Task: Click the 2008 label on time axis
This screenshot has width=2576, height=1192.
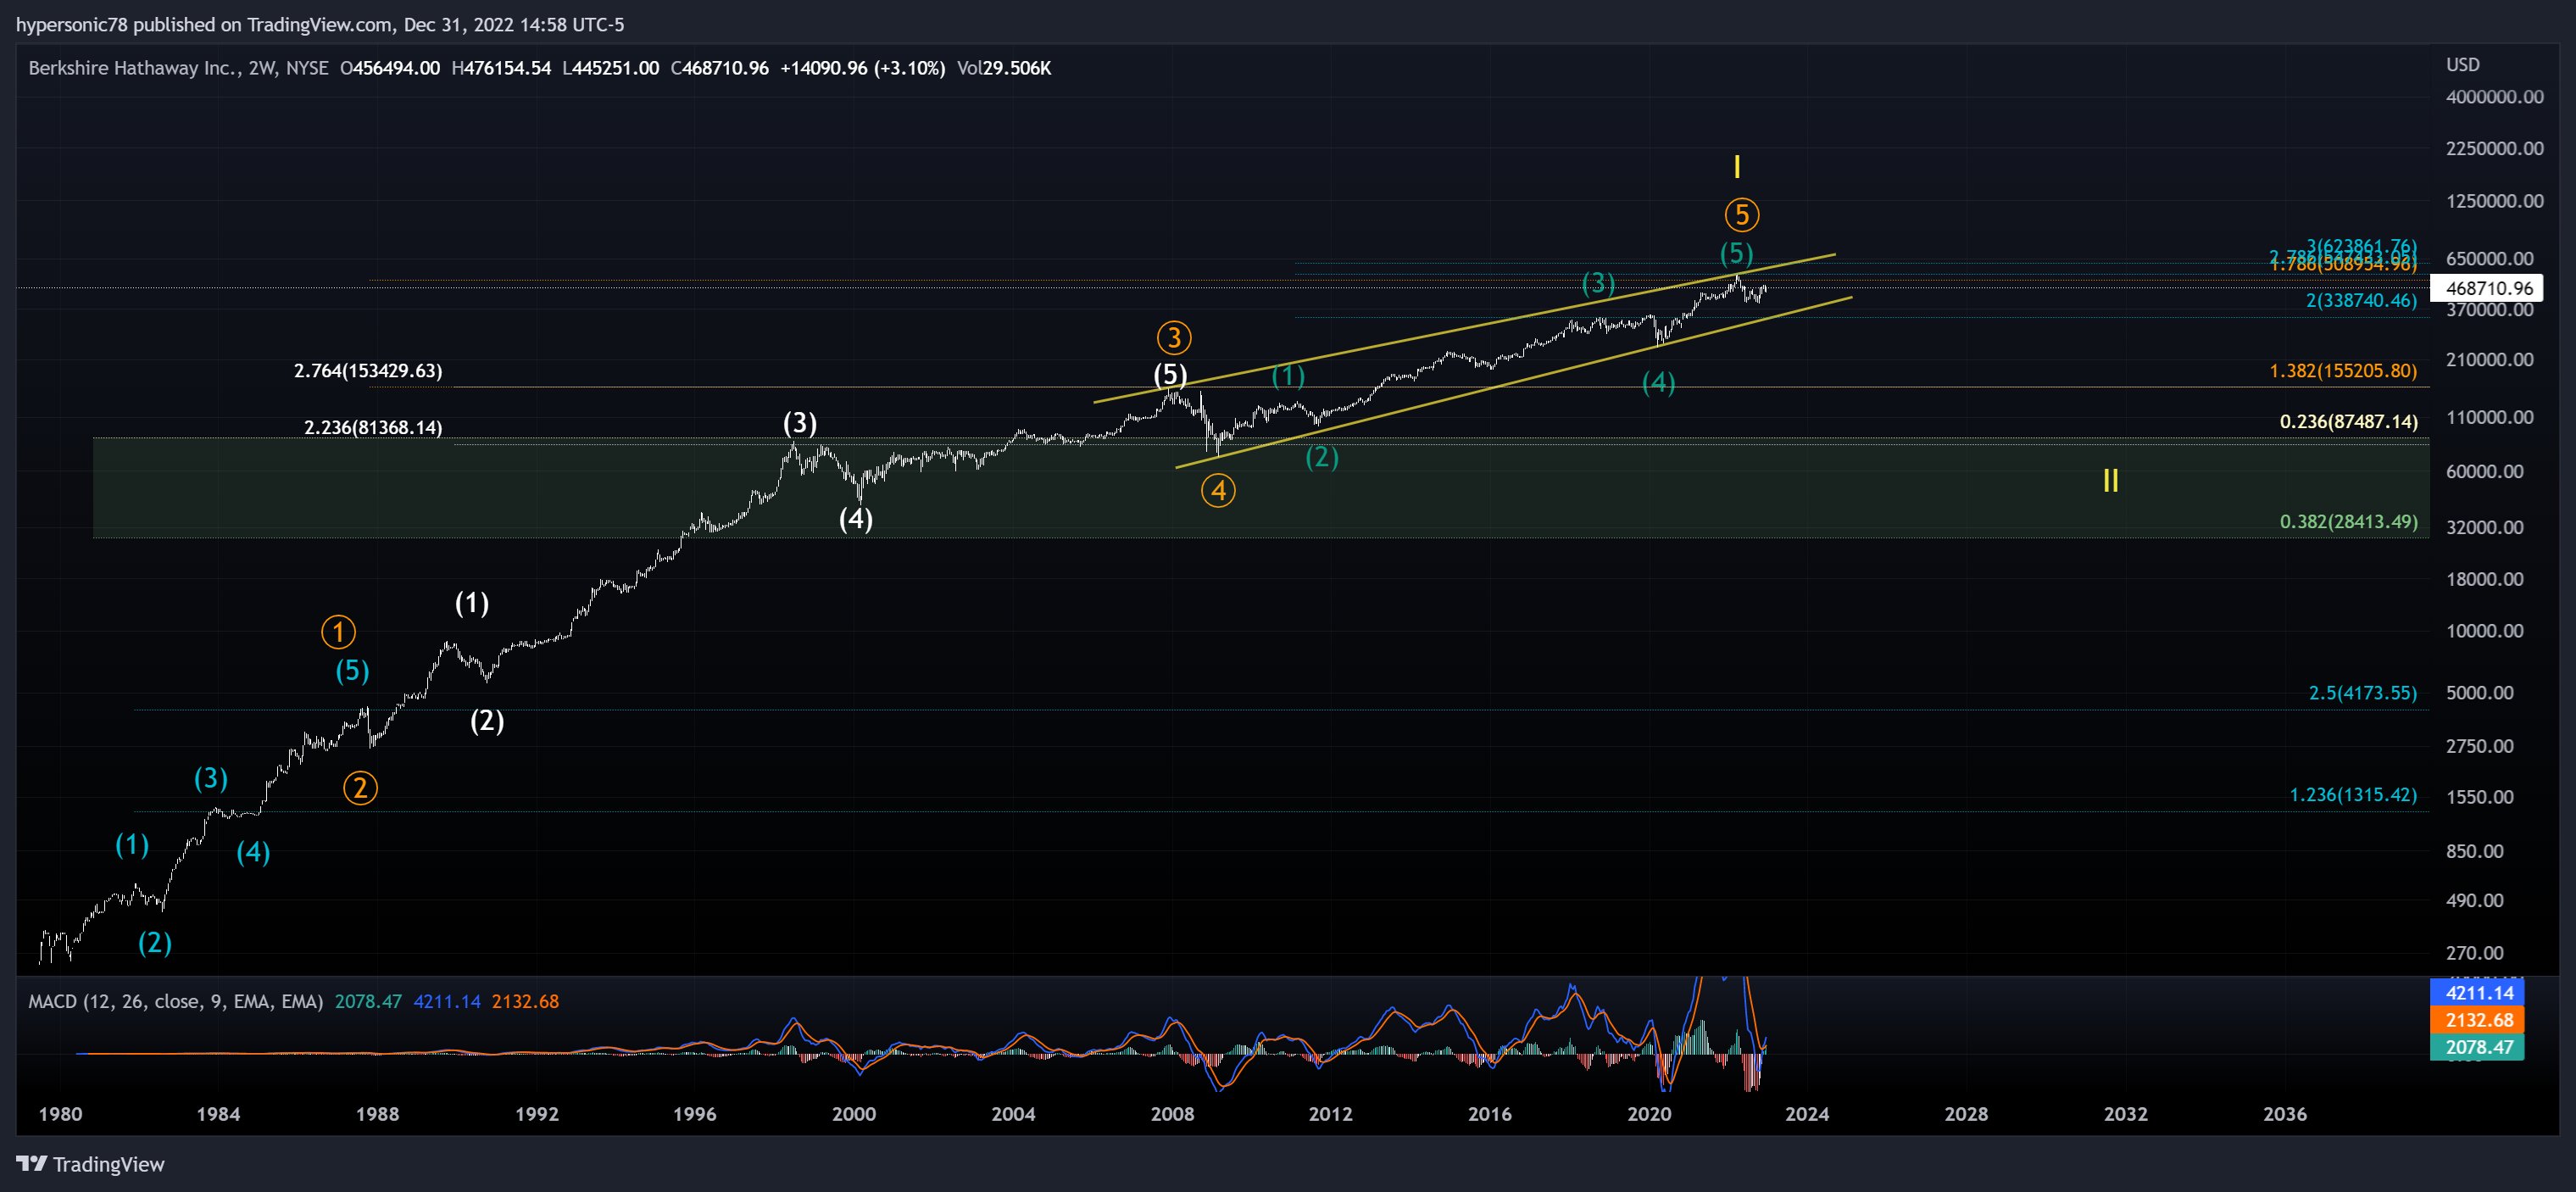Action: [1172, 1114]
